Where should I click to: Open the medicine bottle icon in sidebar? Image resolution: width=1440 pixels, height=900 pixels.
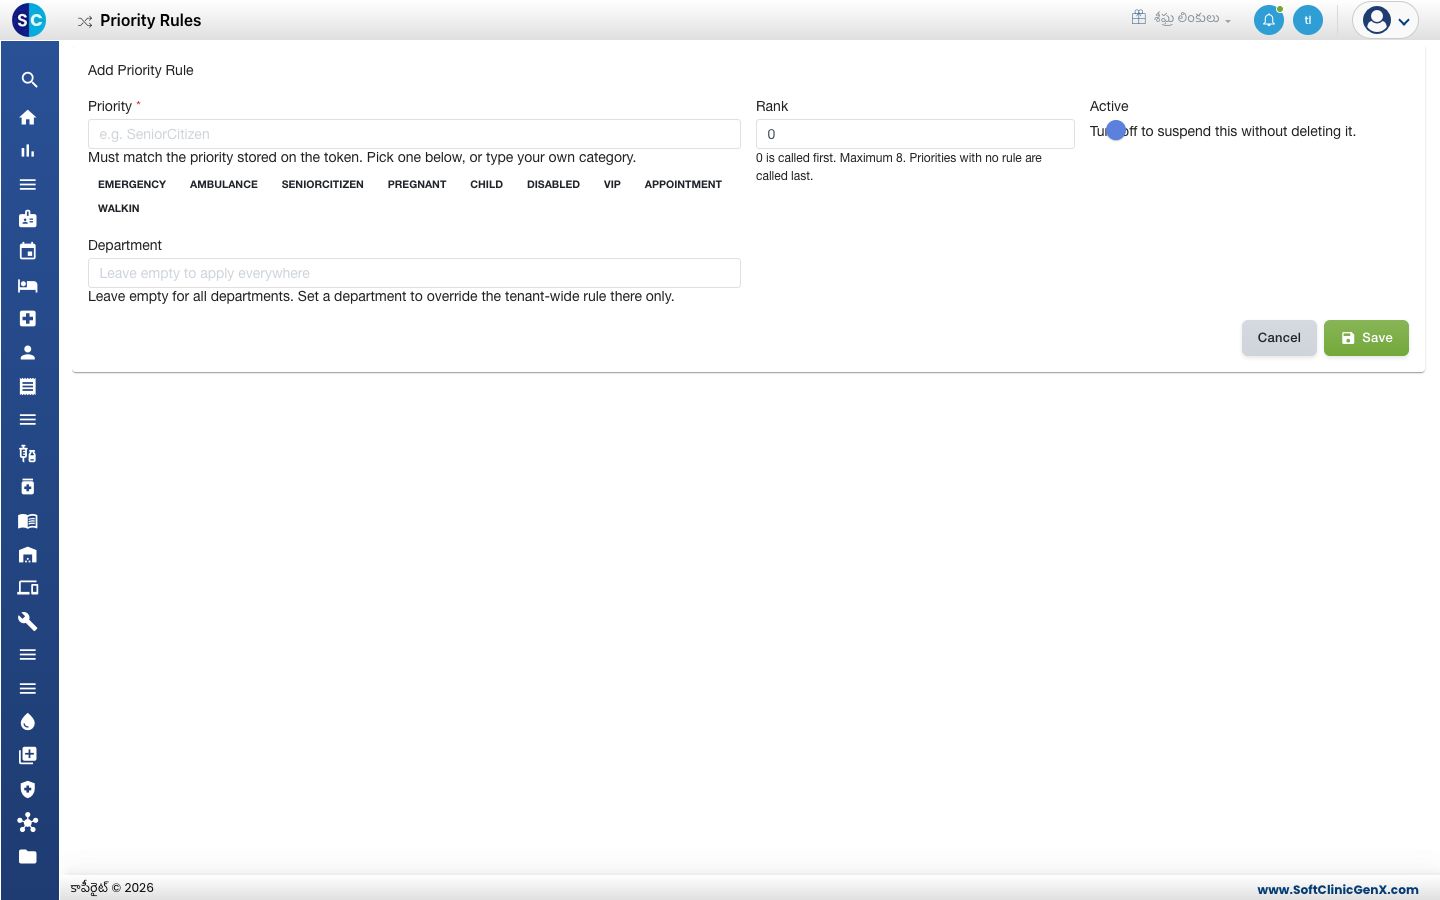click(x=28, y=487)
